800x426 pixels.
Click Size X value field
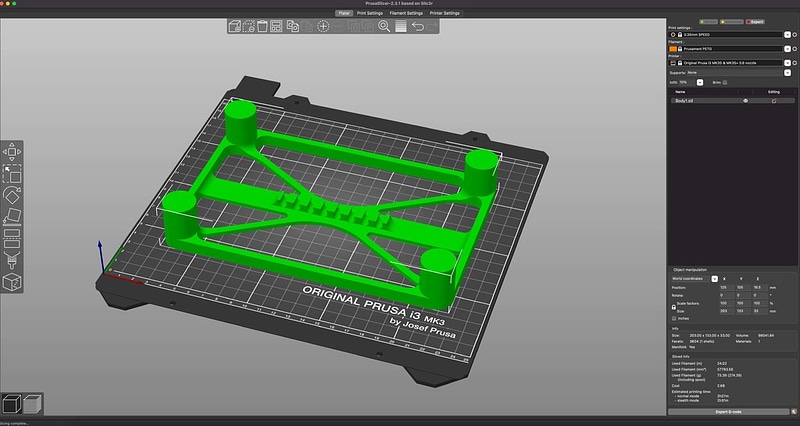[x=726, y=311]
